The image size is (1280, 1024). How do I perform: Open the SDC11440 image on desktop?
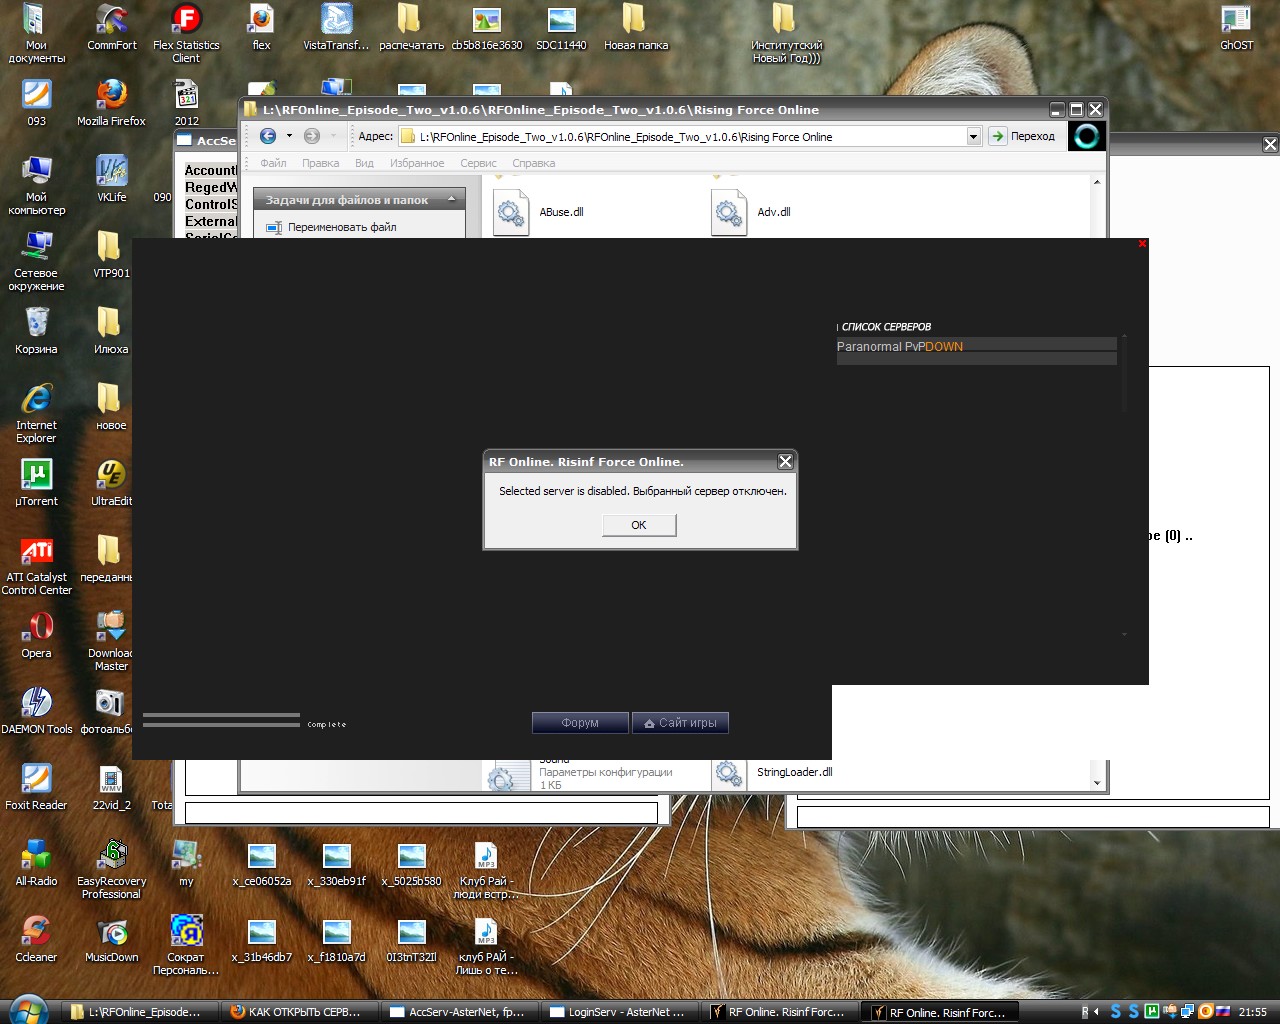(561, 27)
